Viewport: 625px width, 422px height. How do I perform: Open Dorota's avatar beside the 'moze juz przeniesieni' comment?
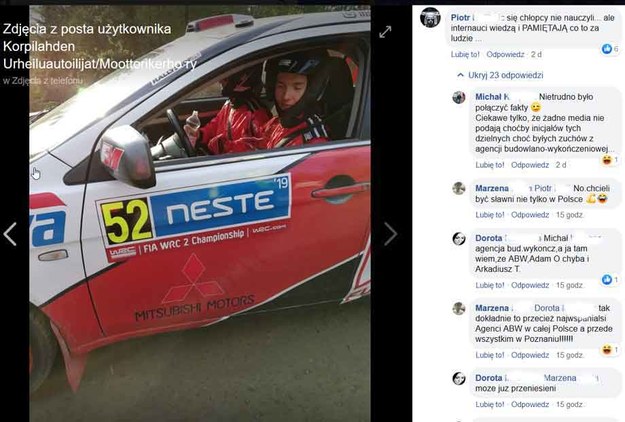pos(459,378)
